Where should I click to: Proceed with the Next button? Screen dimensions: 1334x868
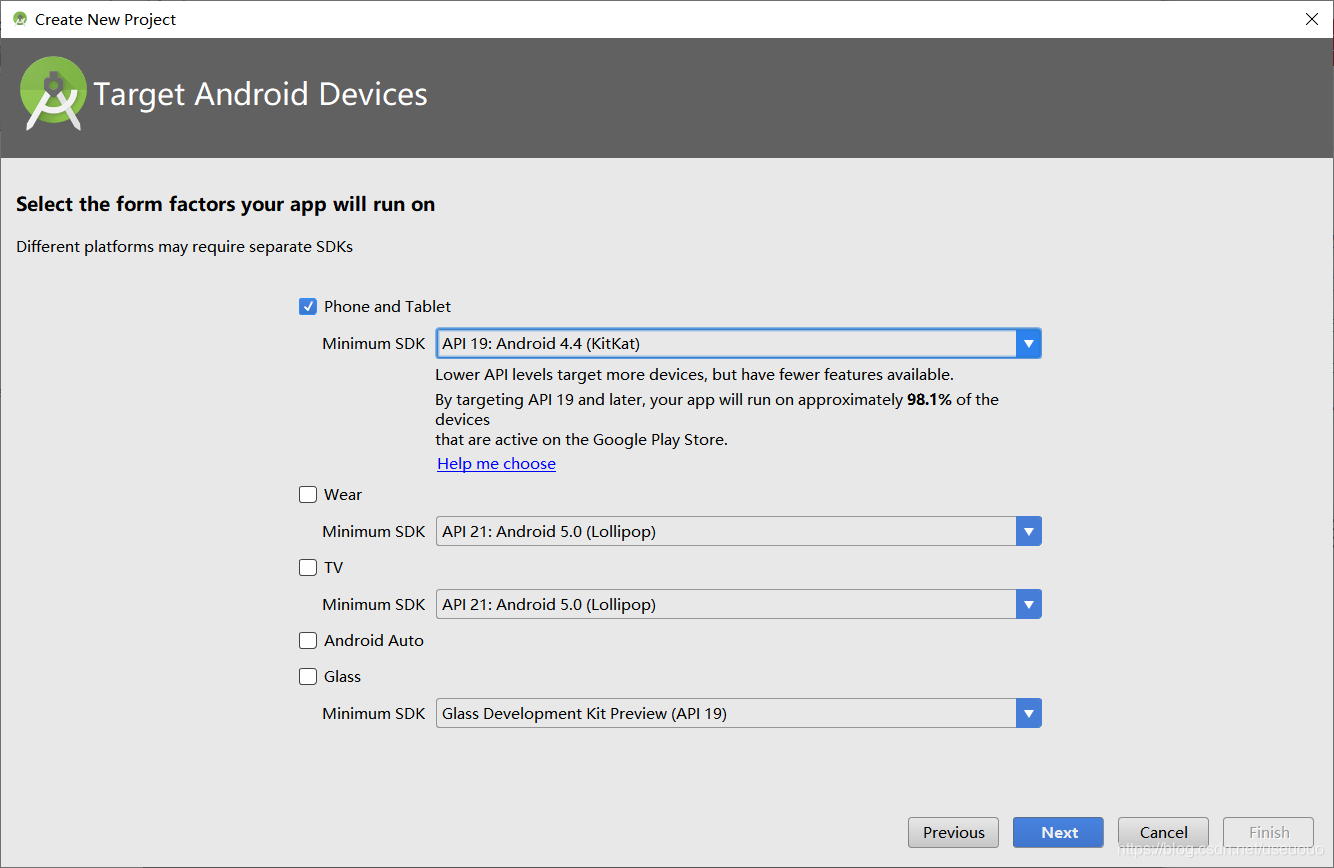coord(1058,833)
